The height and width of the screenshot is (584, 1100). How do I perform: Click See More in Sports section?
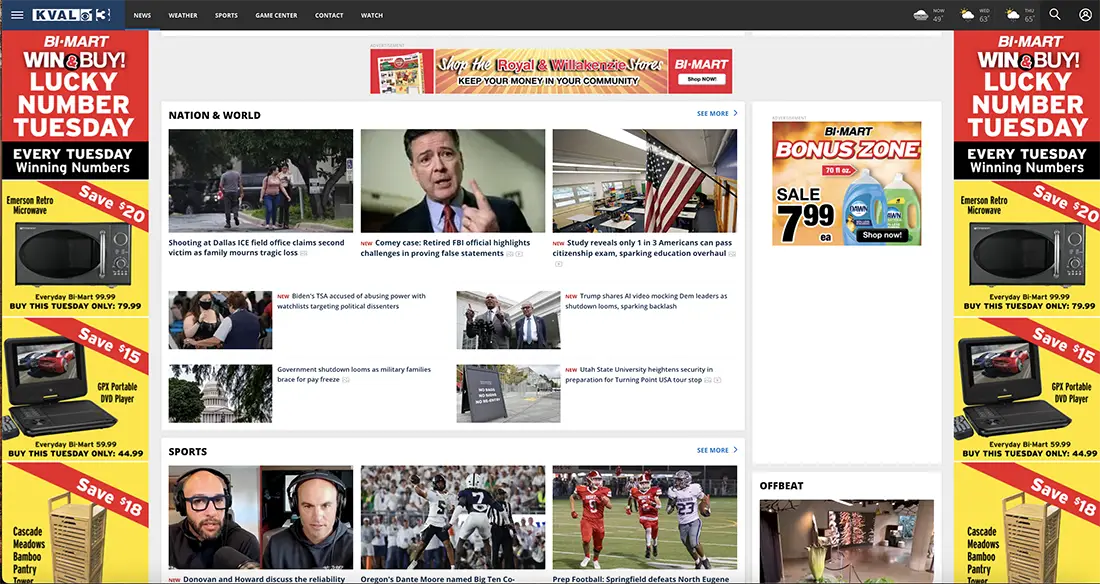point(713,451)
